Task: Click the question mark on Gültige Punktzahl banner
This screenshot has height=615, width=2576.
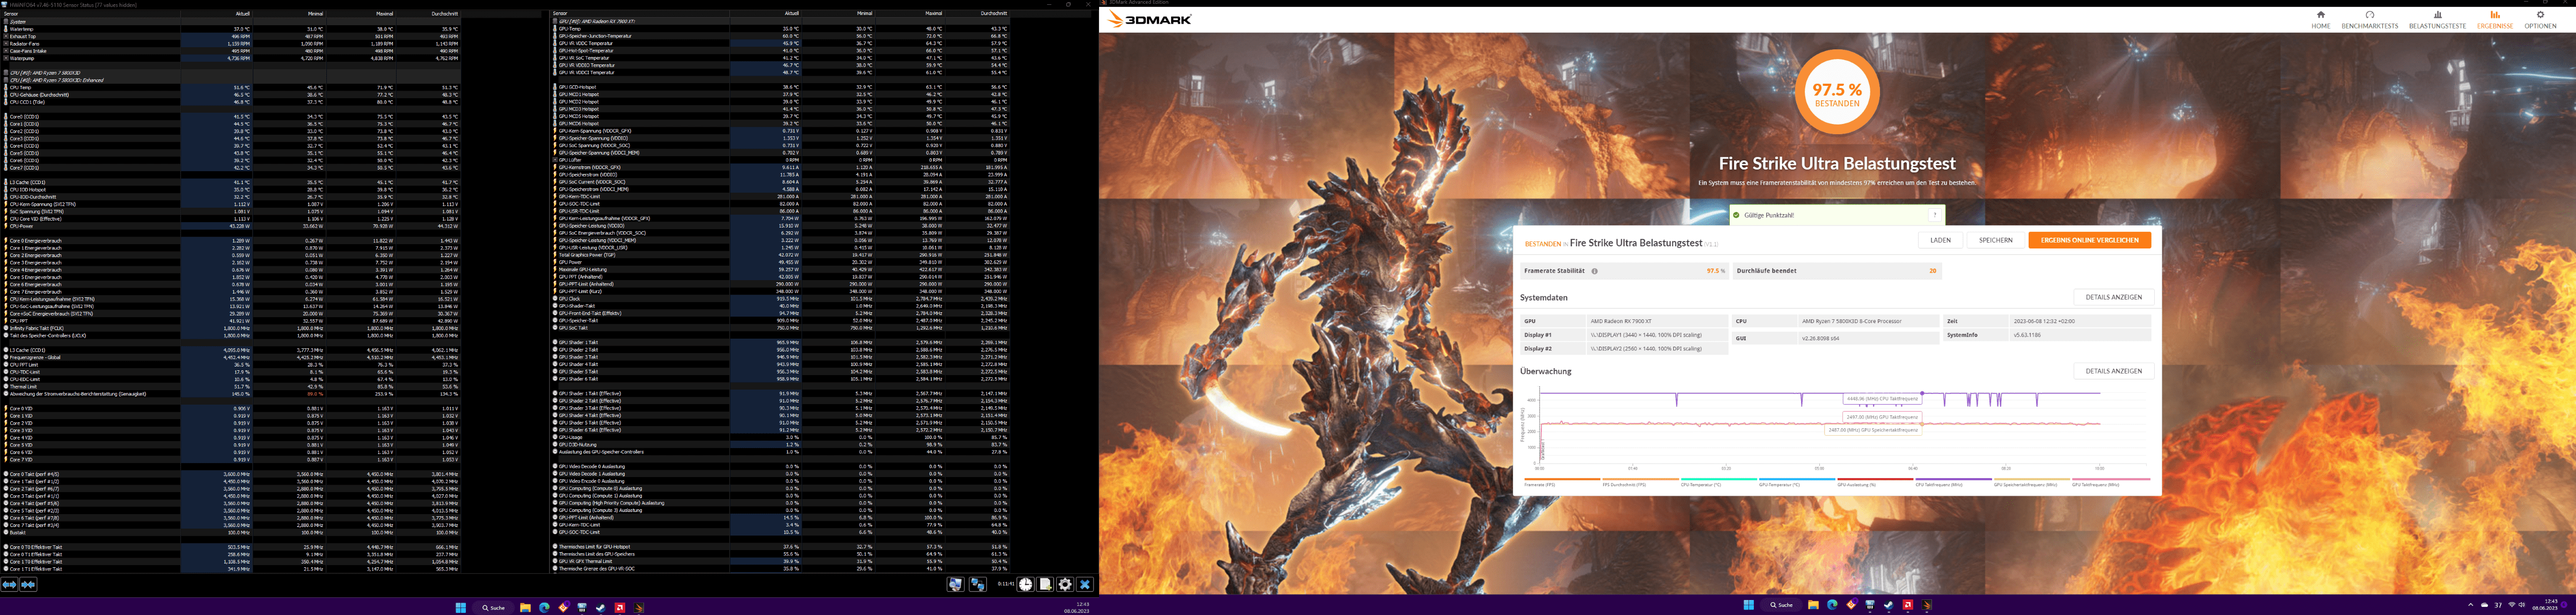Action: (x=1935, y=215)
